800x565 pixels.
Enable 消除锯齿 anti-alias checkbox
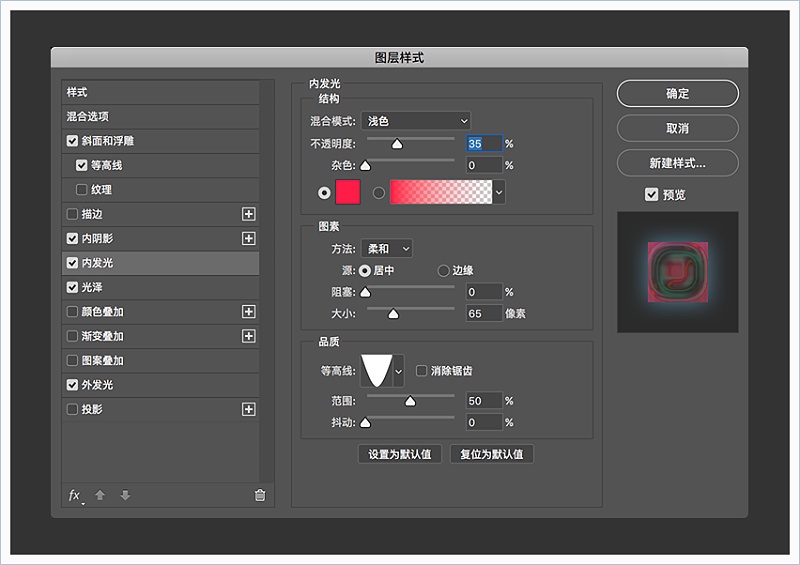coord(421,371)
